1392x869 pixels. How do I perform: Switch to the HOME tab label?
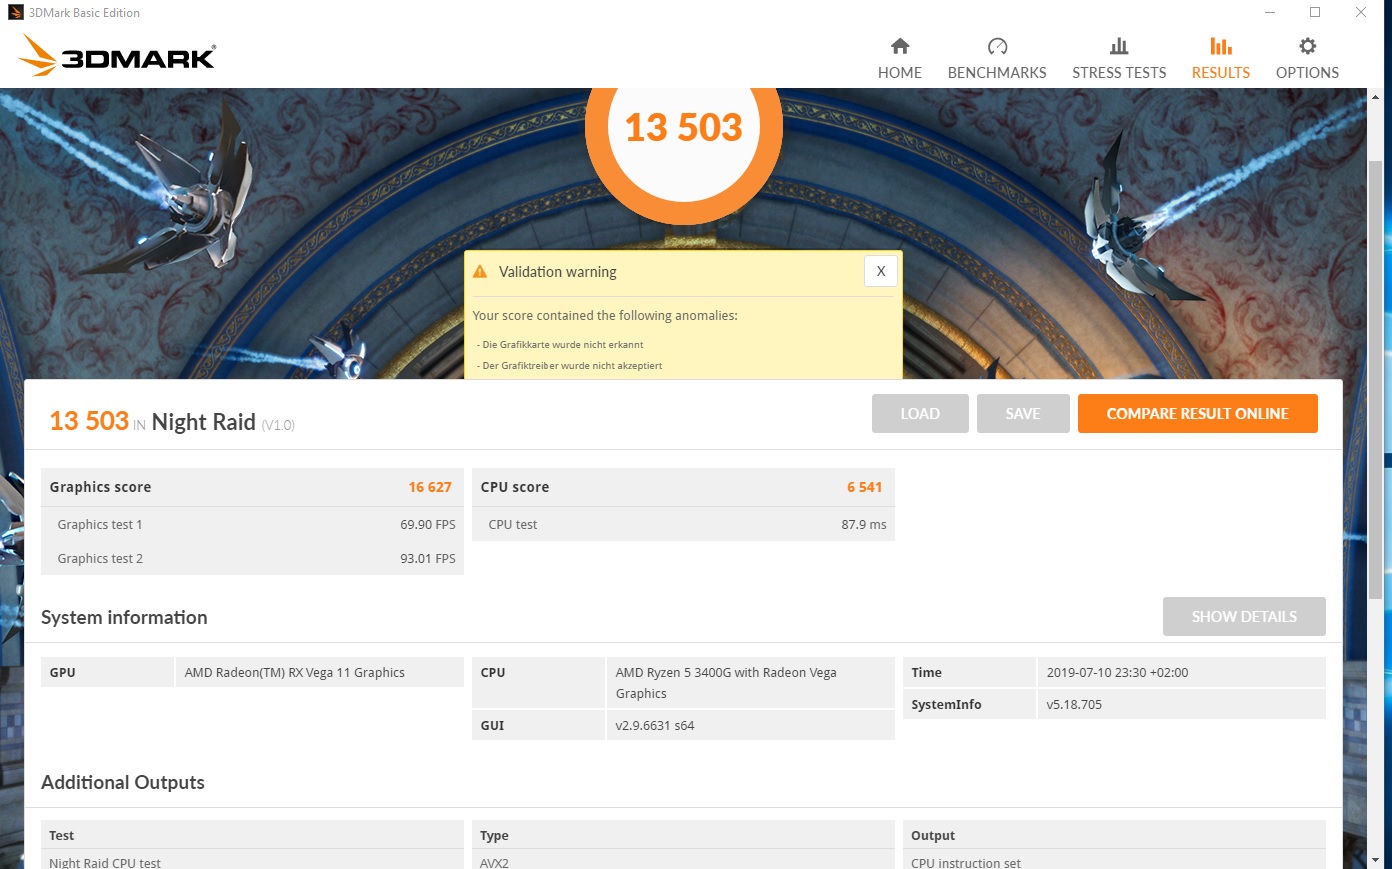(900, 73)
